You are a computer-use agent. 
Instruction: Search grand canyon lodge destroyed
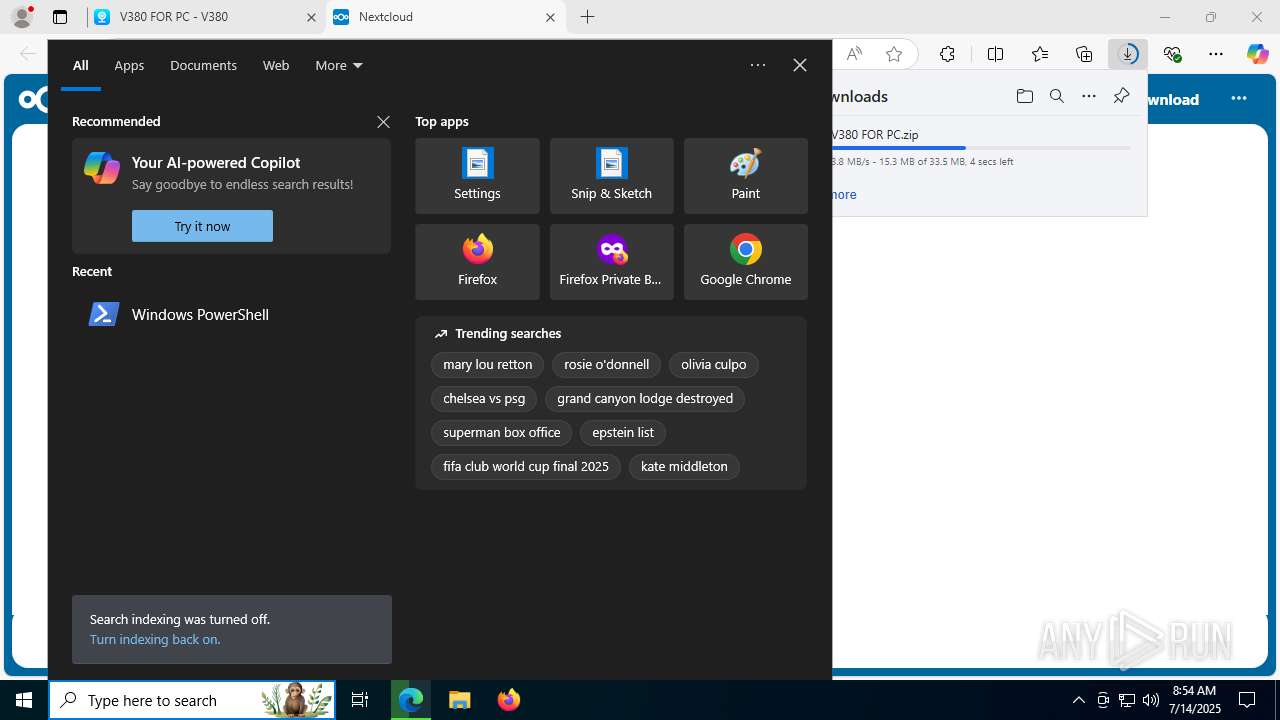pyautogui.click(x=645, y=399)
